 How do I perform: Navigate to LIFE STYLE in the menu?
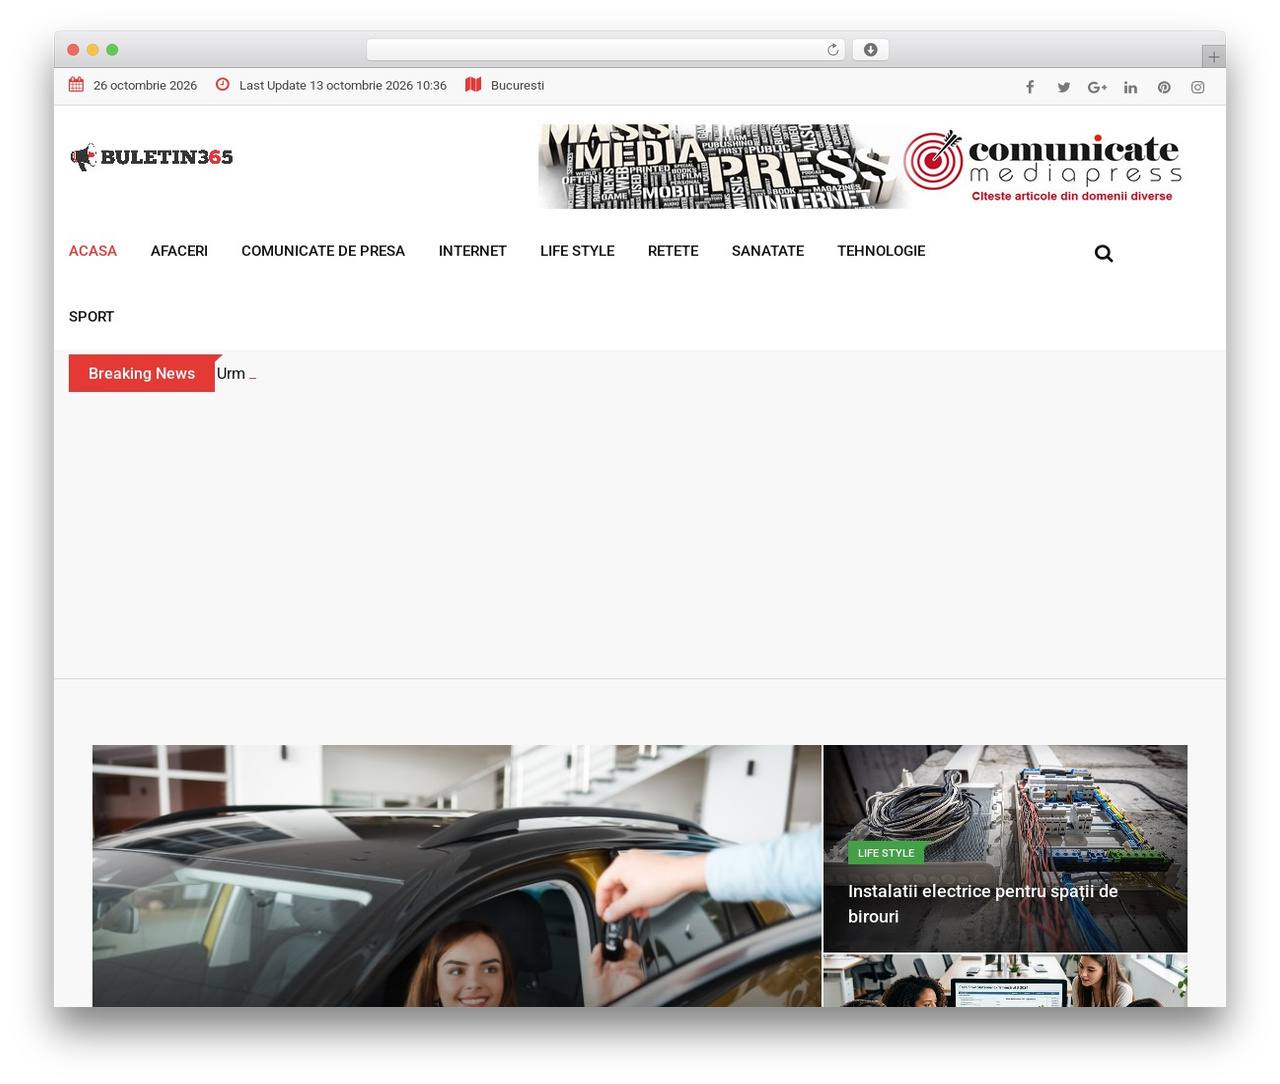coord(577,251)
